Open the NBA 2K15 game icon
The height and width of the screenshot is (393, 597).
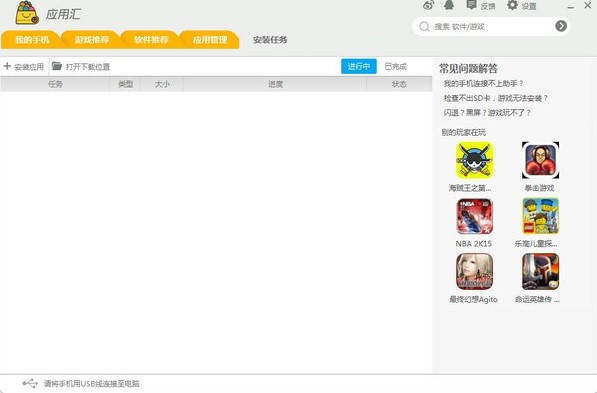coord(474,216)
